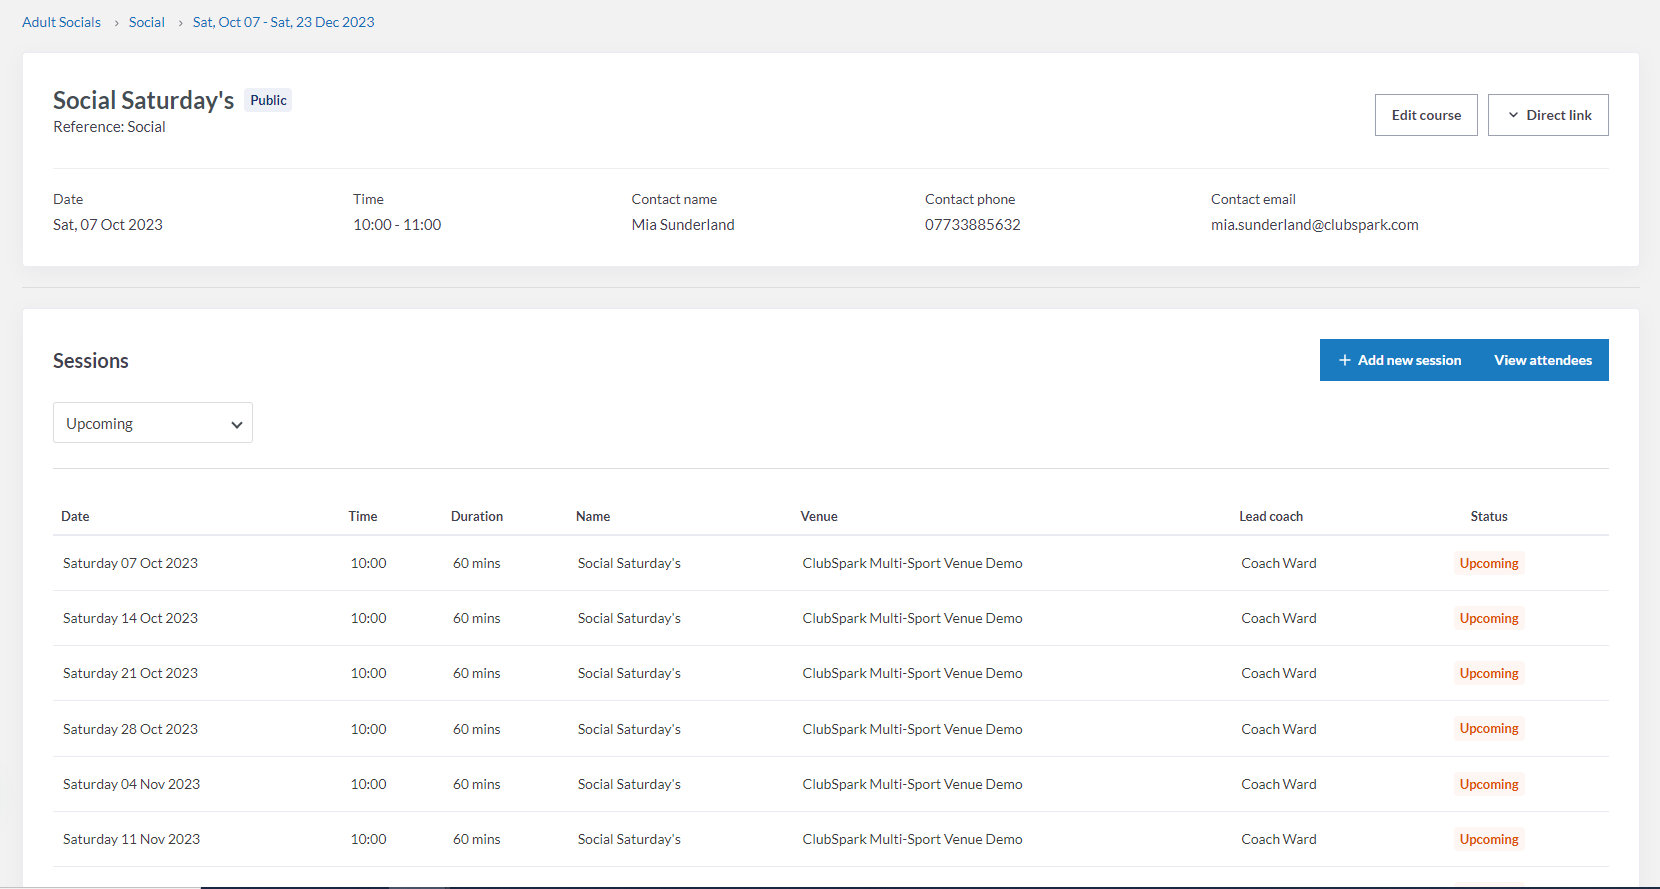
Task: Click the Adult Socials breadcrumb link
Action: [61, 22]
